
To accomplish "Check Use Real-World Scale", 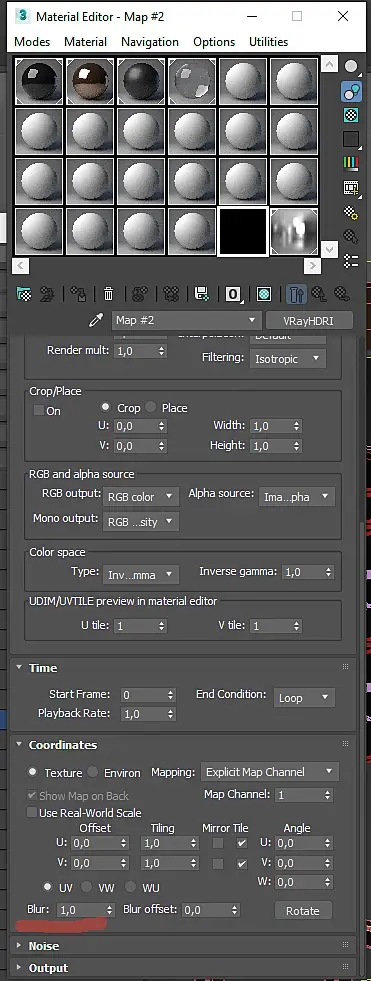I will (x=31, y=813).
